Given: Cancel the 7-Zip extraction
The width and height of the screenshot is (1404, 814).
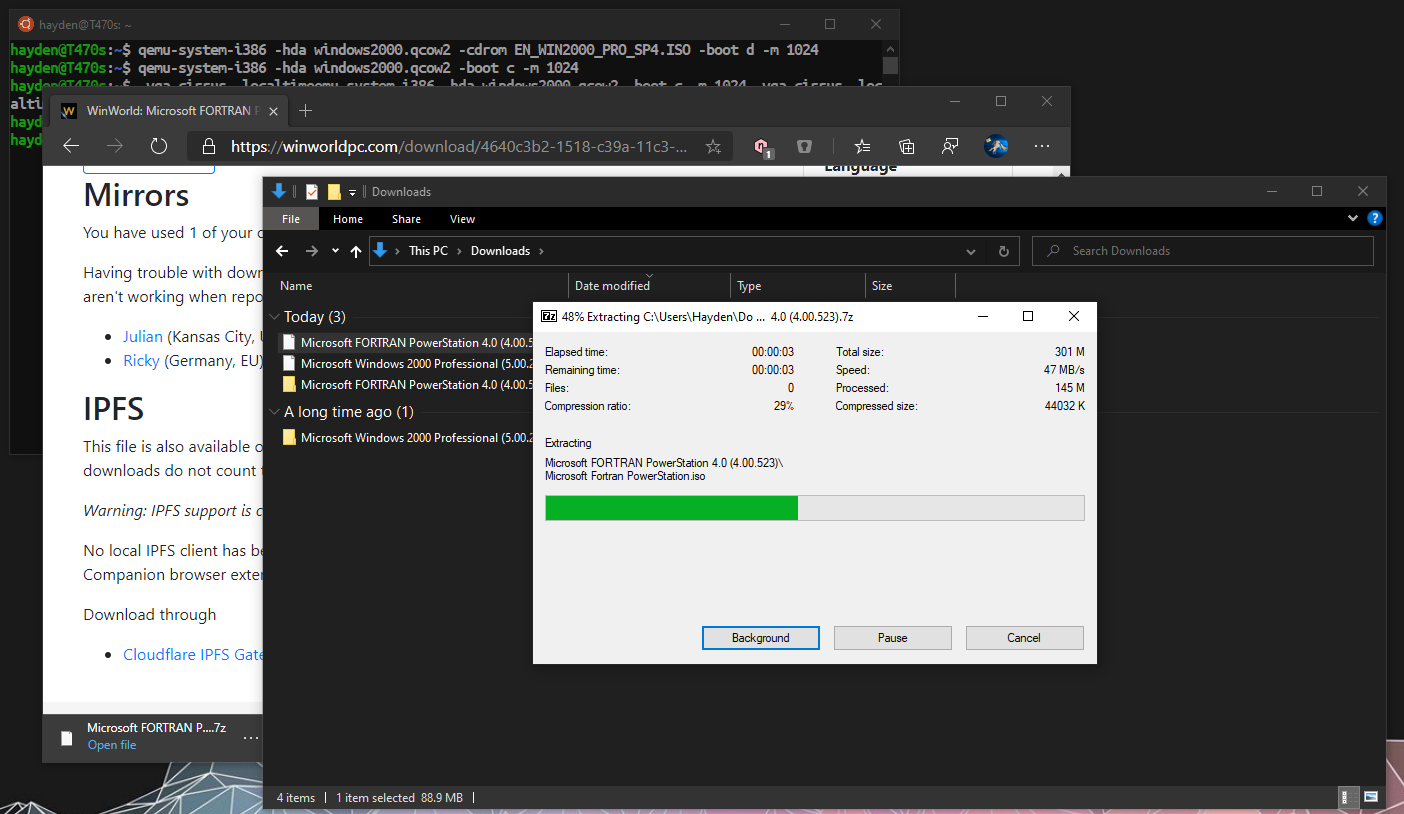Looking at the screenshot, I should click(x=1024, y=638).
